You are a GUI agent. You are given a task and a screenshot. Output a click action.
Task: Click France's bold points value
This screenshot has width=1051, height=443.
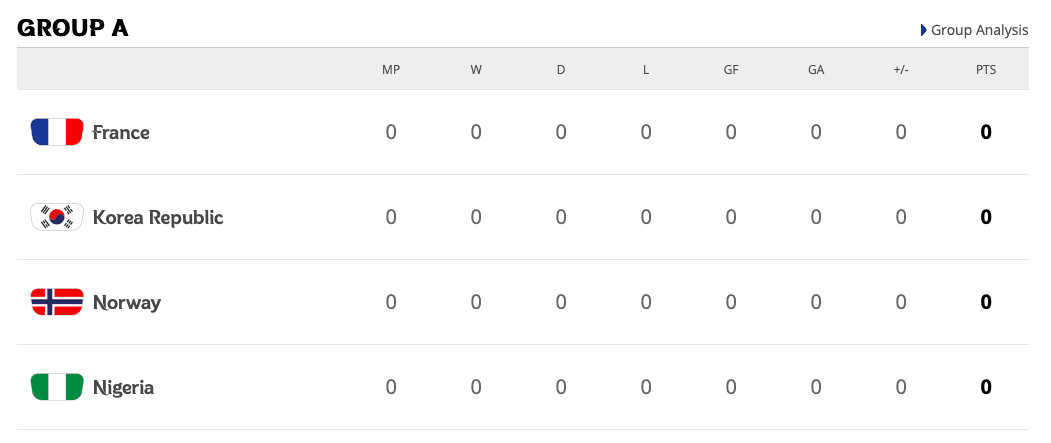pos(986,132)
